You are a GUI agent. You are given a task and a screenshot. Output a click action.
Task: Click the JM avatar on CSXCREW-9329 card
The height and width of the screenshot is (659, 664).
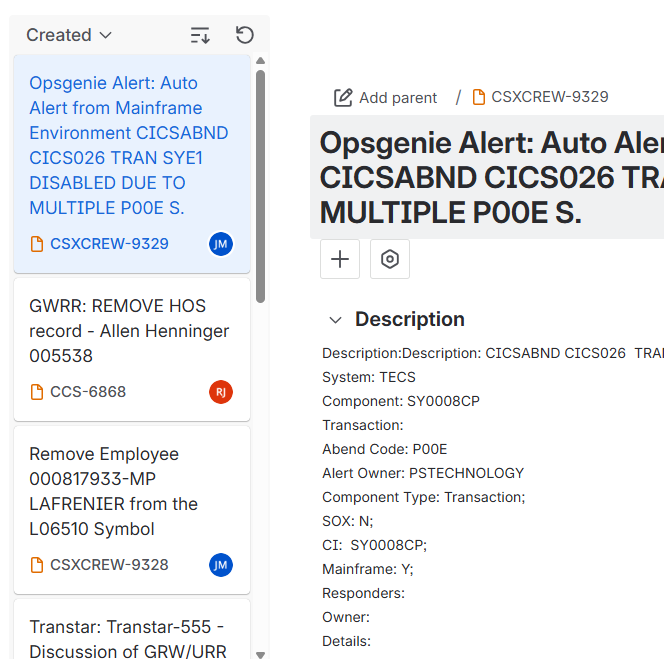(221, 244)
